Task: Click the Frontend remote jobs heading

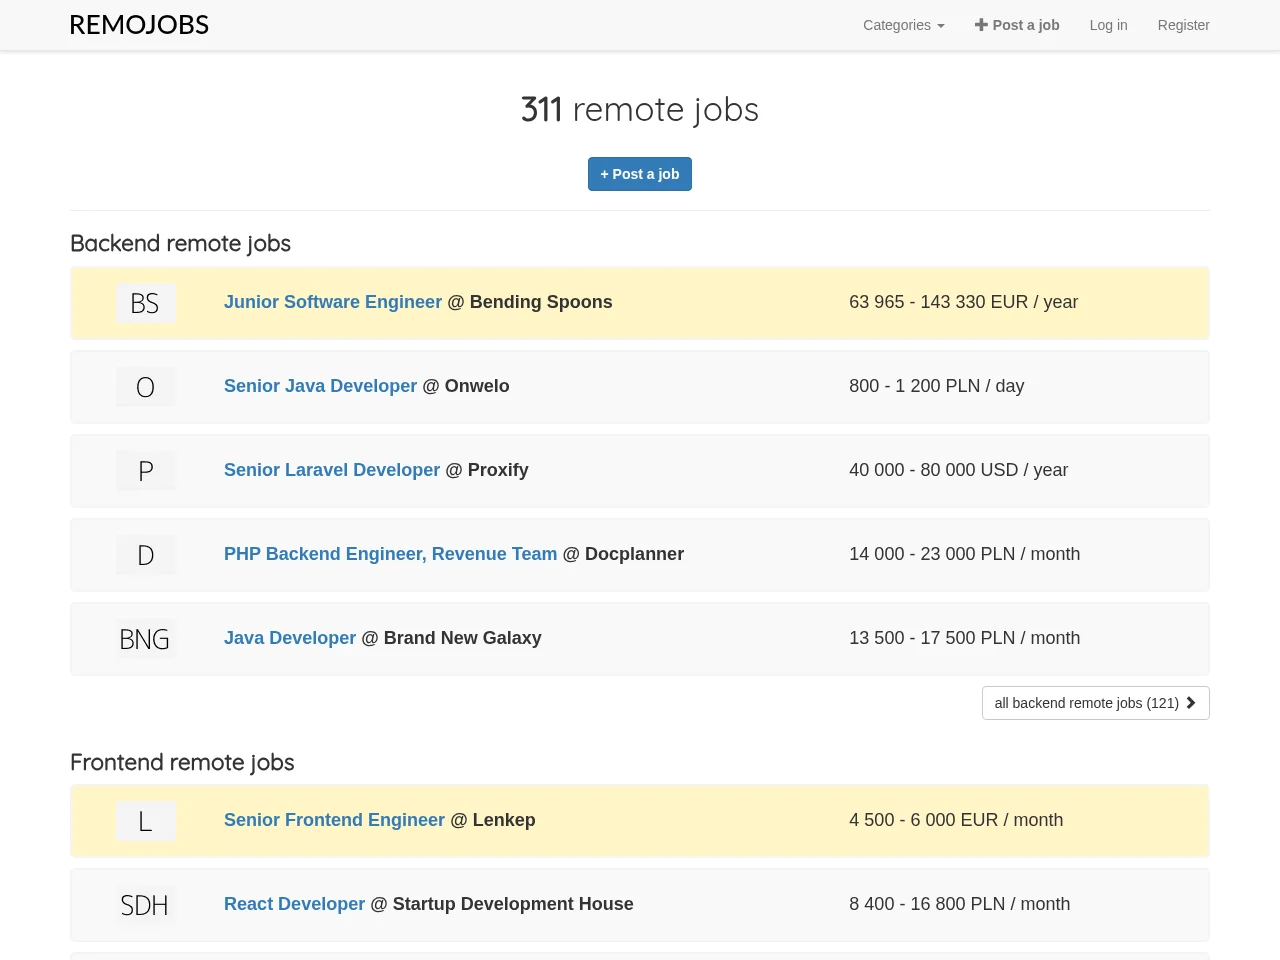Action: (182, 763)
